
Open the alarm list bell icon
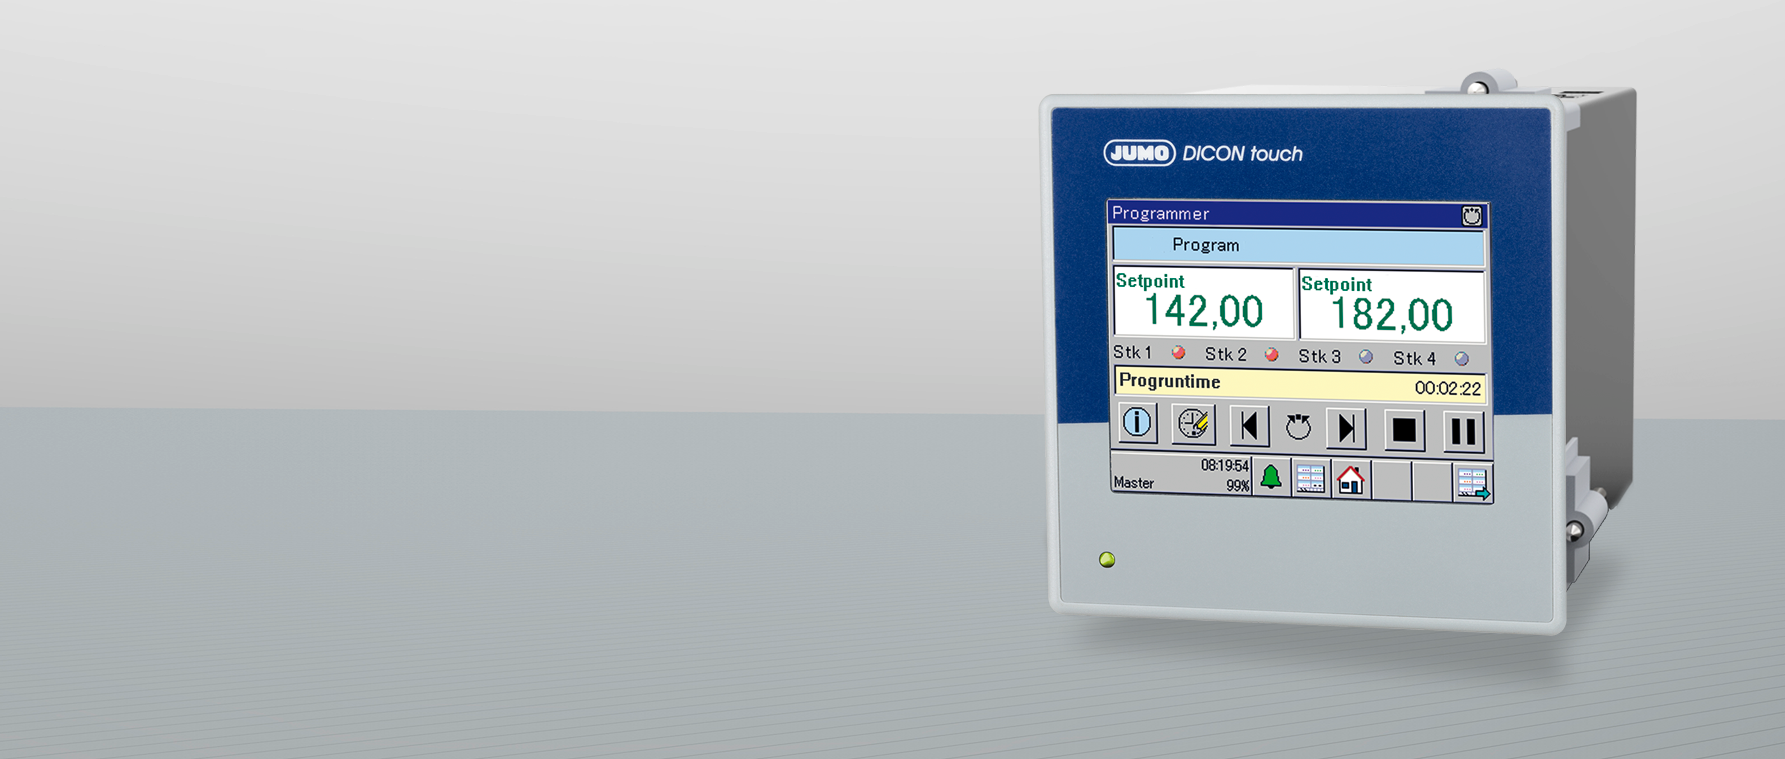pyautogui.click(x=1271, y=478)
